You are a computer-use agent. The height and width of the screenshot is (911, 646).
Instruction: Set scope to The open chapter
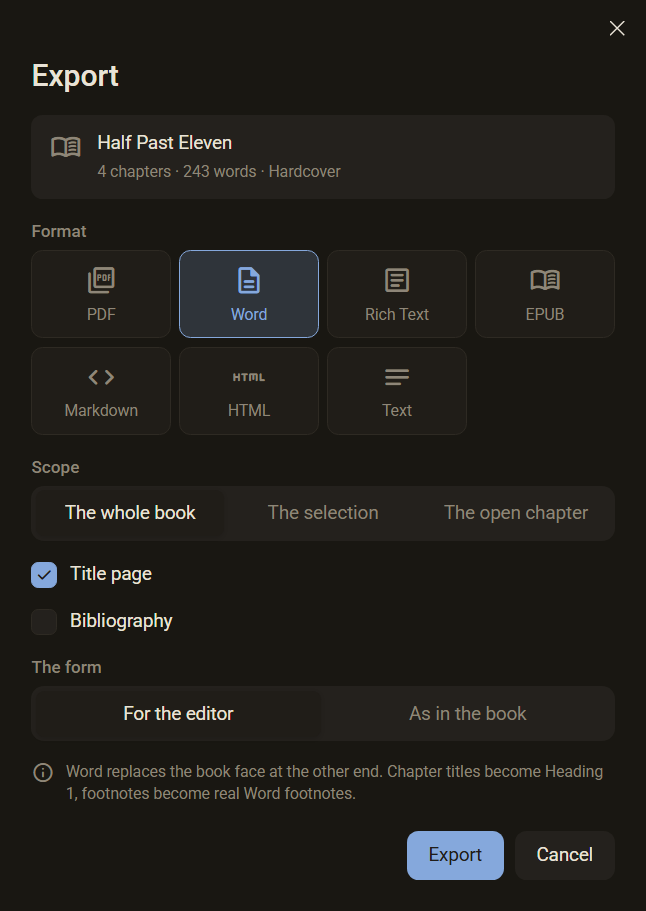click(516, 513)
